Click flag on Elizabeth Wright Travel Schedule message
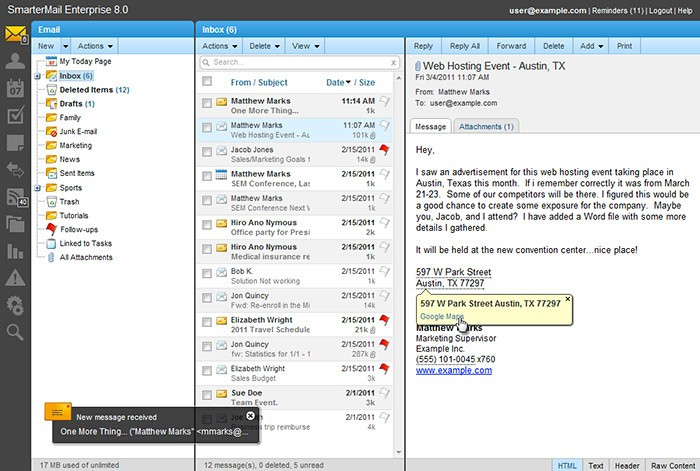700x471 pixels. coord(384,320)
